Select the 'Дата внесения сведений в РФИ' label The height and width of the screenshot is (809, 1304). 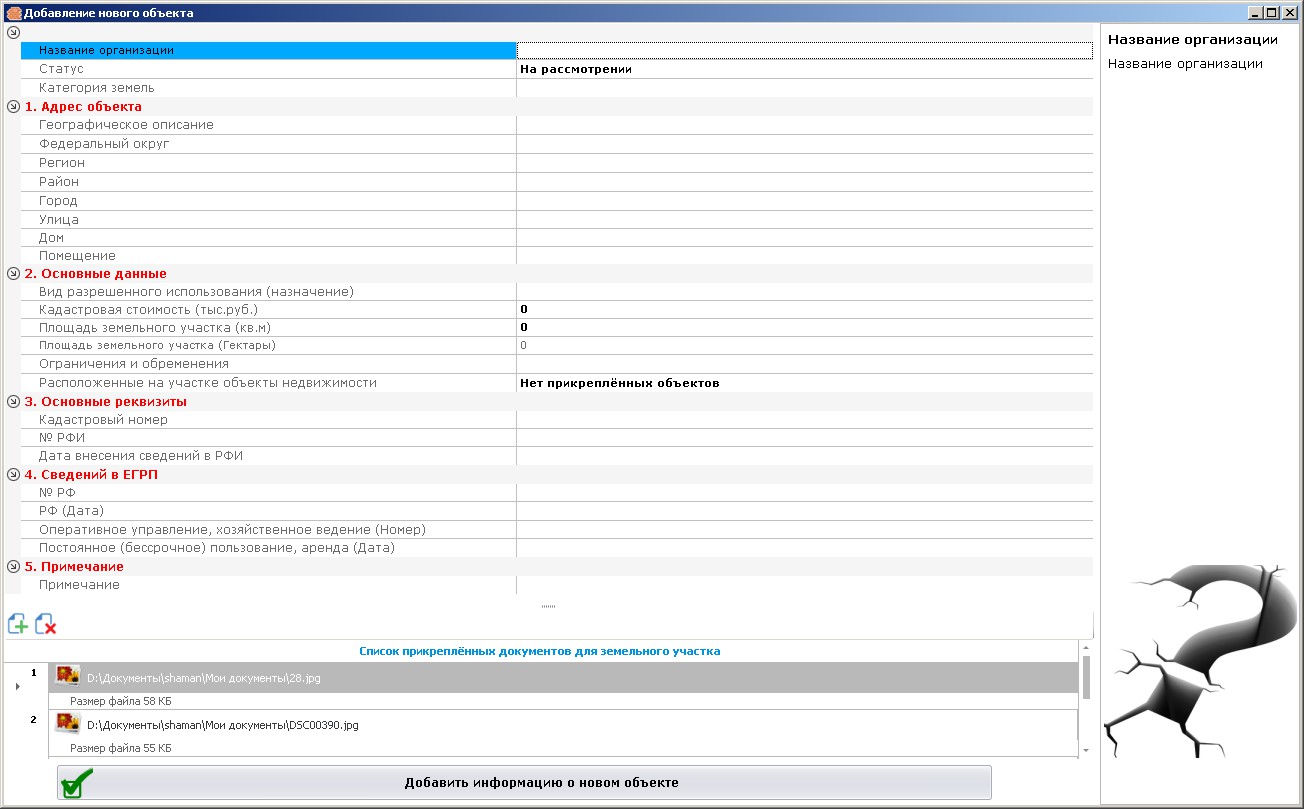(x=141, y=456)
